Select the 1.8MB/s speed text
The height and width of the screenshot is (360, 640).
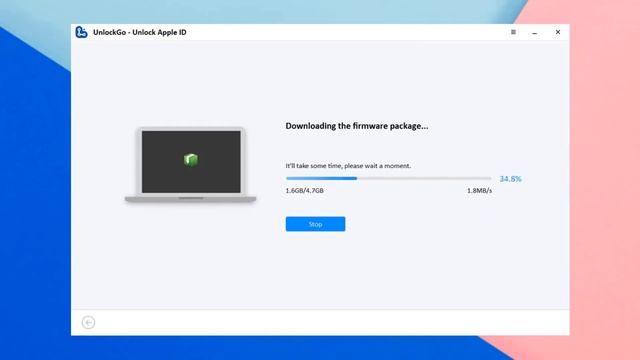[479, 191]
